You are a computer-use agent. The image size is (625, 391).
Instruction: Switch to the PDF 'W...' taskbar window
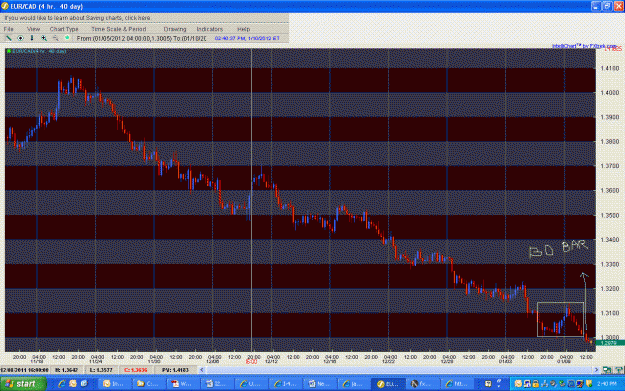tap(182, 384)
